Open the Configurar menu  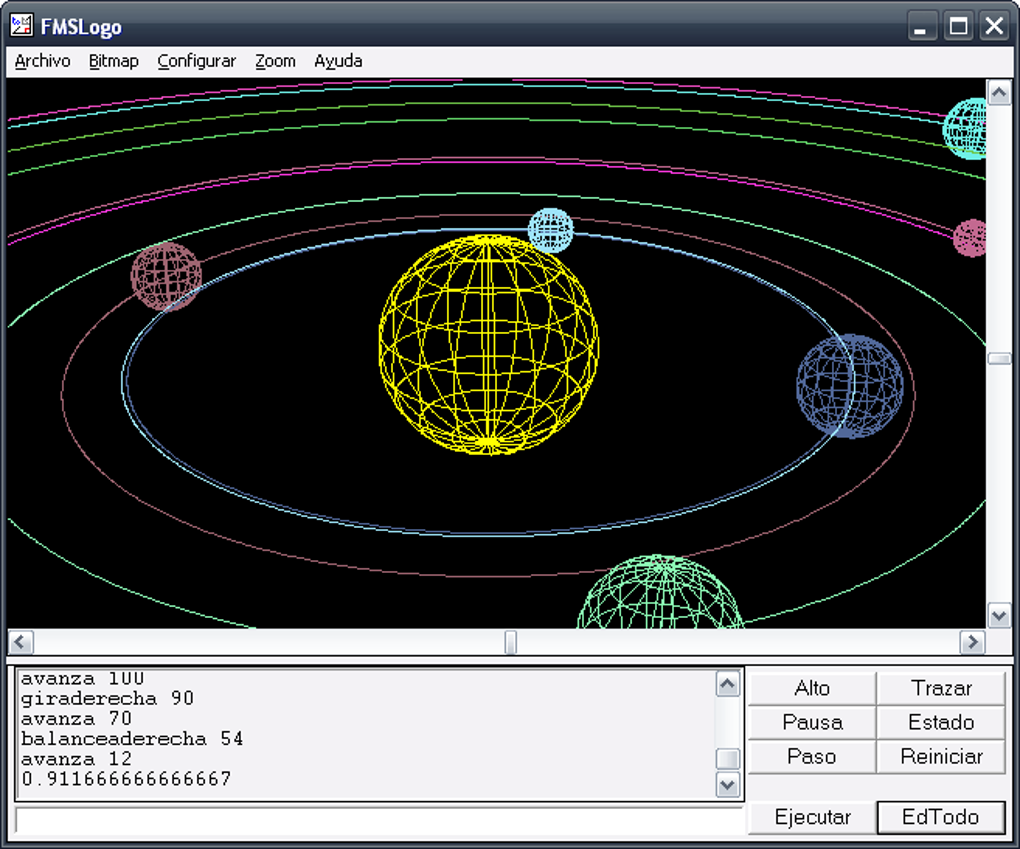[x=196, y=61]
